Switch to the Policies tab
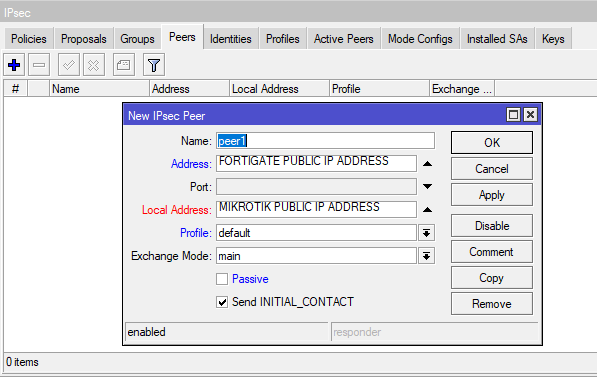 pyautogui.click(x=29, y=39)
